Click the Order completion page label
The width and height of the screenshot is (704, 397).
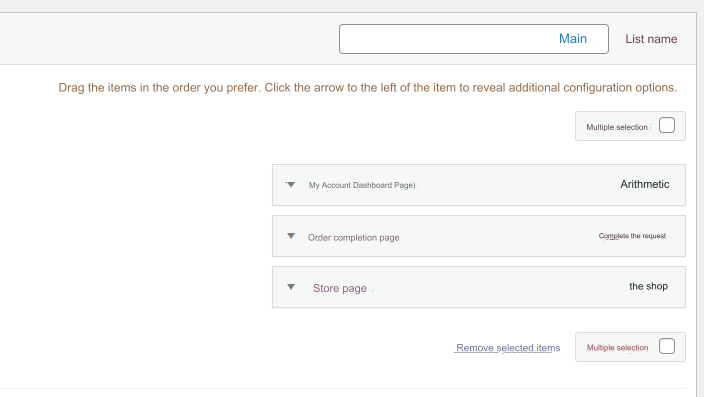[x=353, y=238]
